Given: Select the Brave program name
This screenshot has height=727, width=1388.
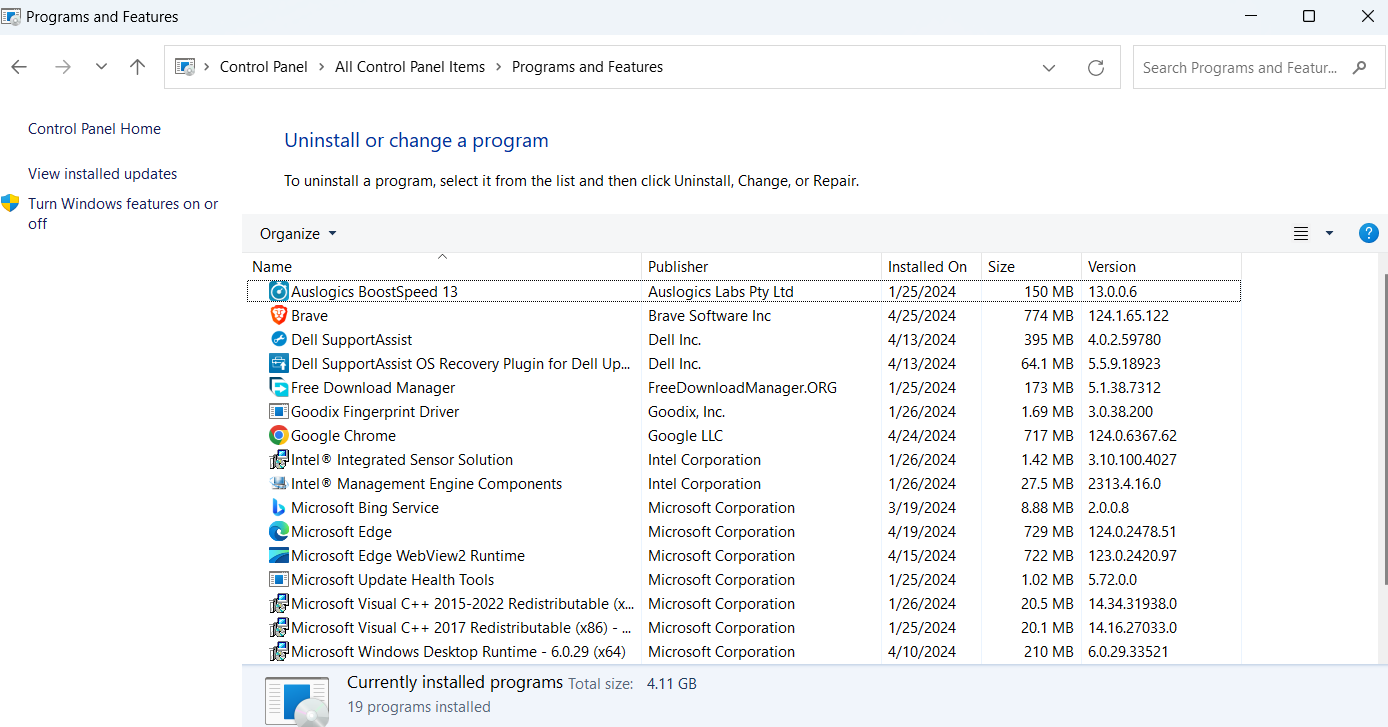Looking at the screenshot, I should pyautogui.click(x=309, y=315).
